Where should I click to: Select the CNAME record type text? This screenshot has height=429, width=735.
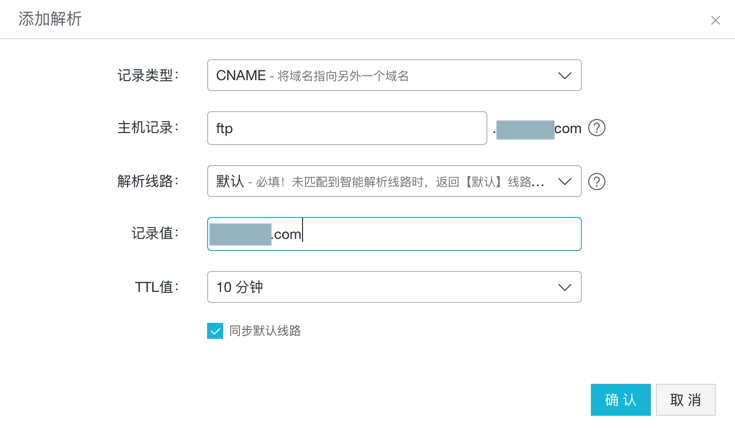click(241, 76)
